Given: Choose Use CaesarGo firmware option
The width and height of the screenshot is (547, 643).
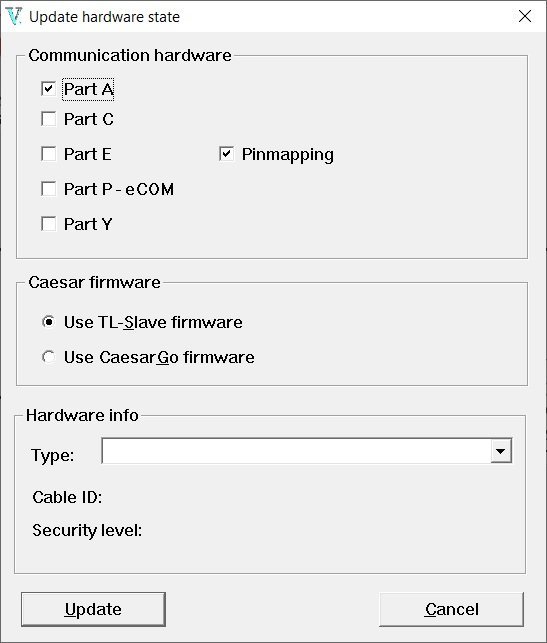Looking at the screenshot, I should coord(48,357).
